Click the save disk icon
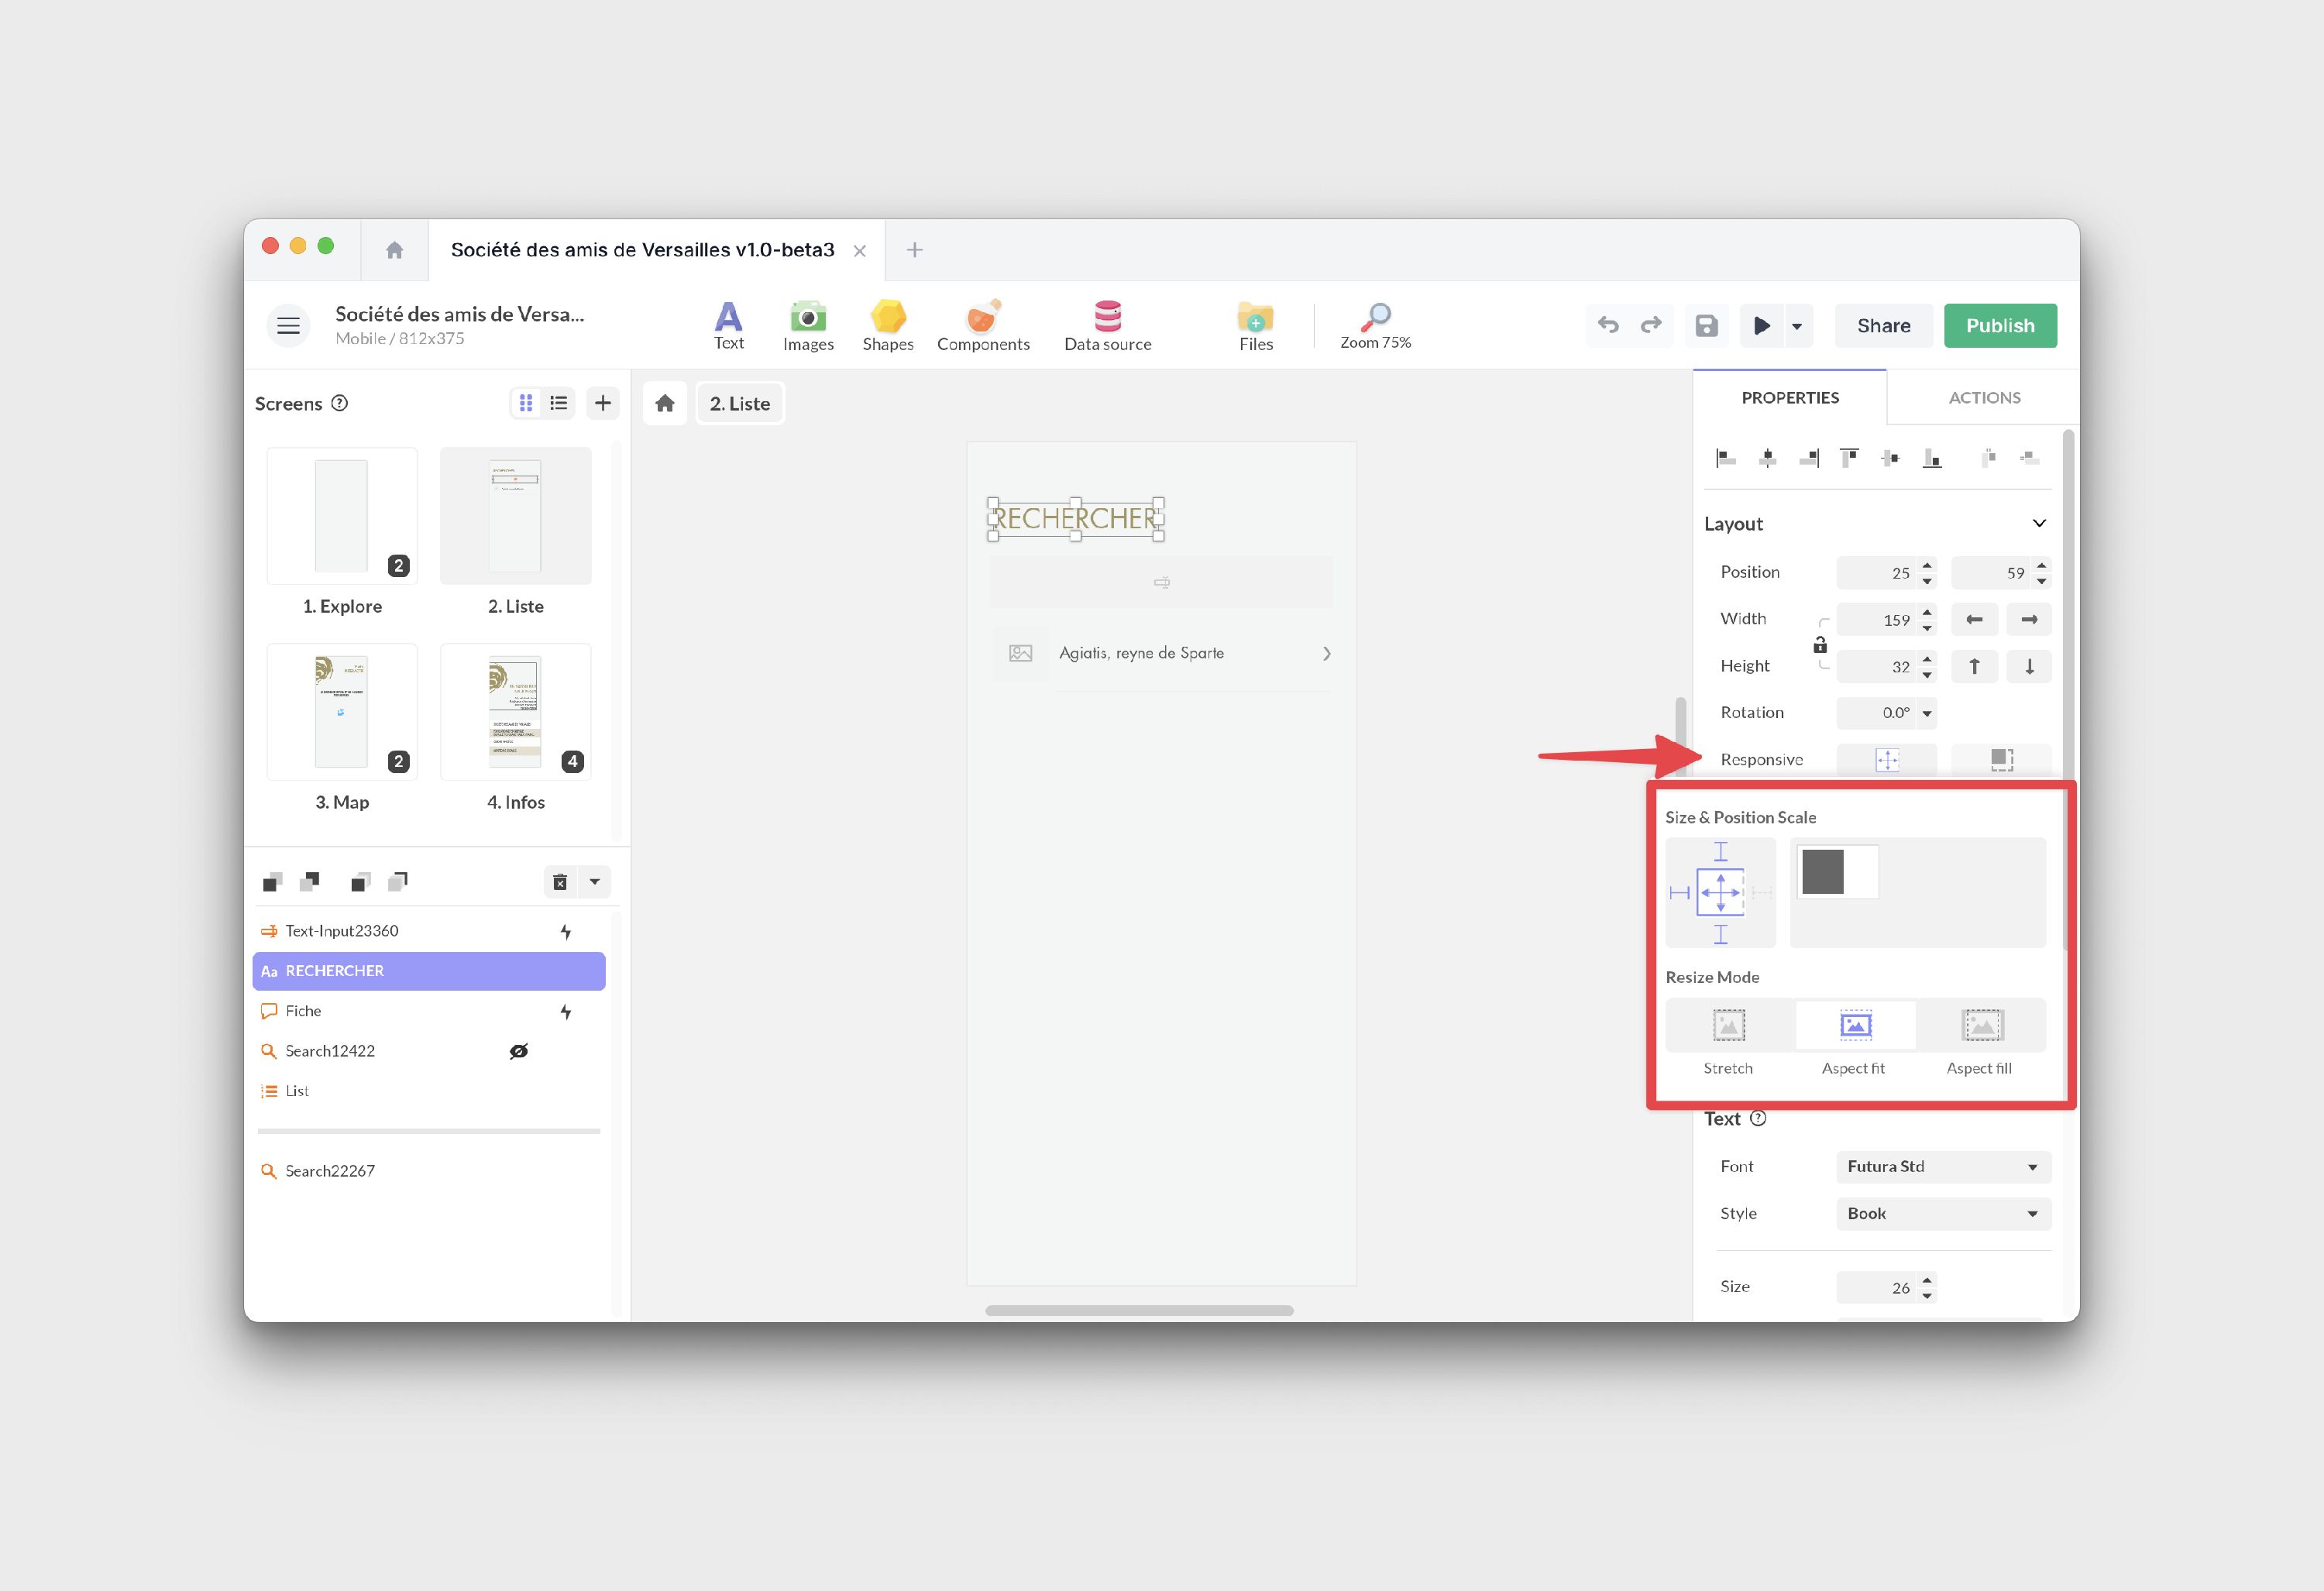Screen dimensions: 2324x1591 [x=1706, y=326]
